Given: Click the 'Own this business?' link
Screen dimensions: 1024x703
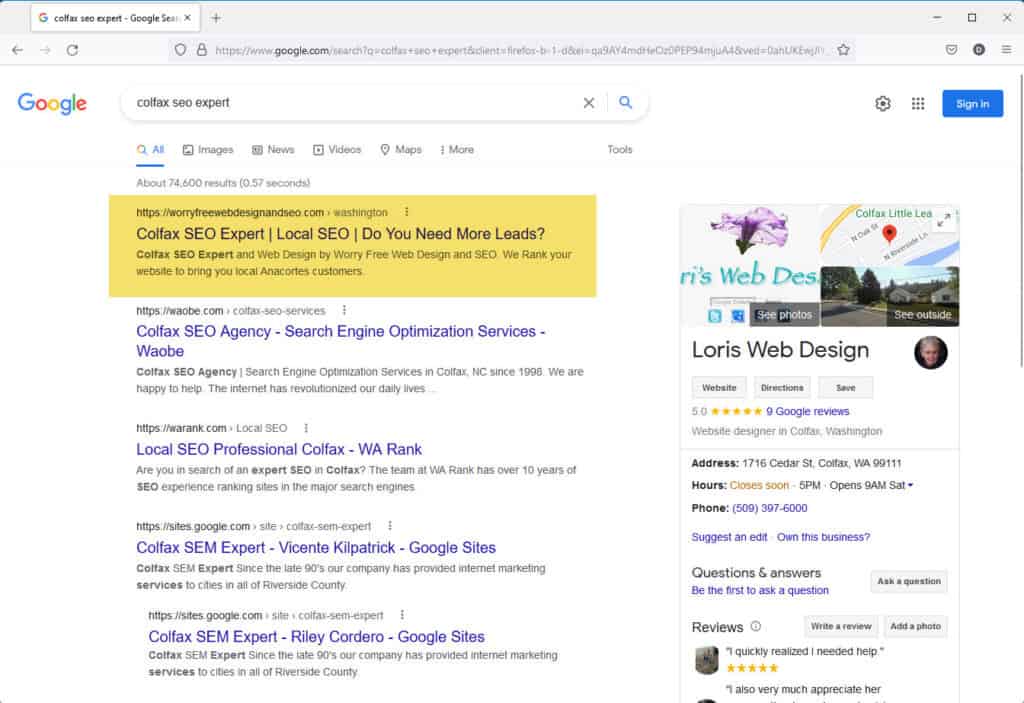Looking at the screenshot, I should [x=823, y=536].
